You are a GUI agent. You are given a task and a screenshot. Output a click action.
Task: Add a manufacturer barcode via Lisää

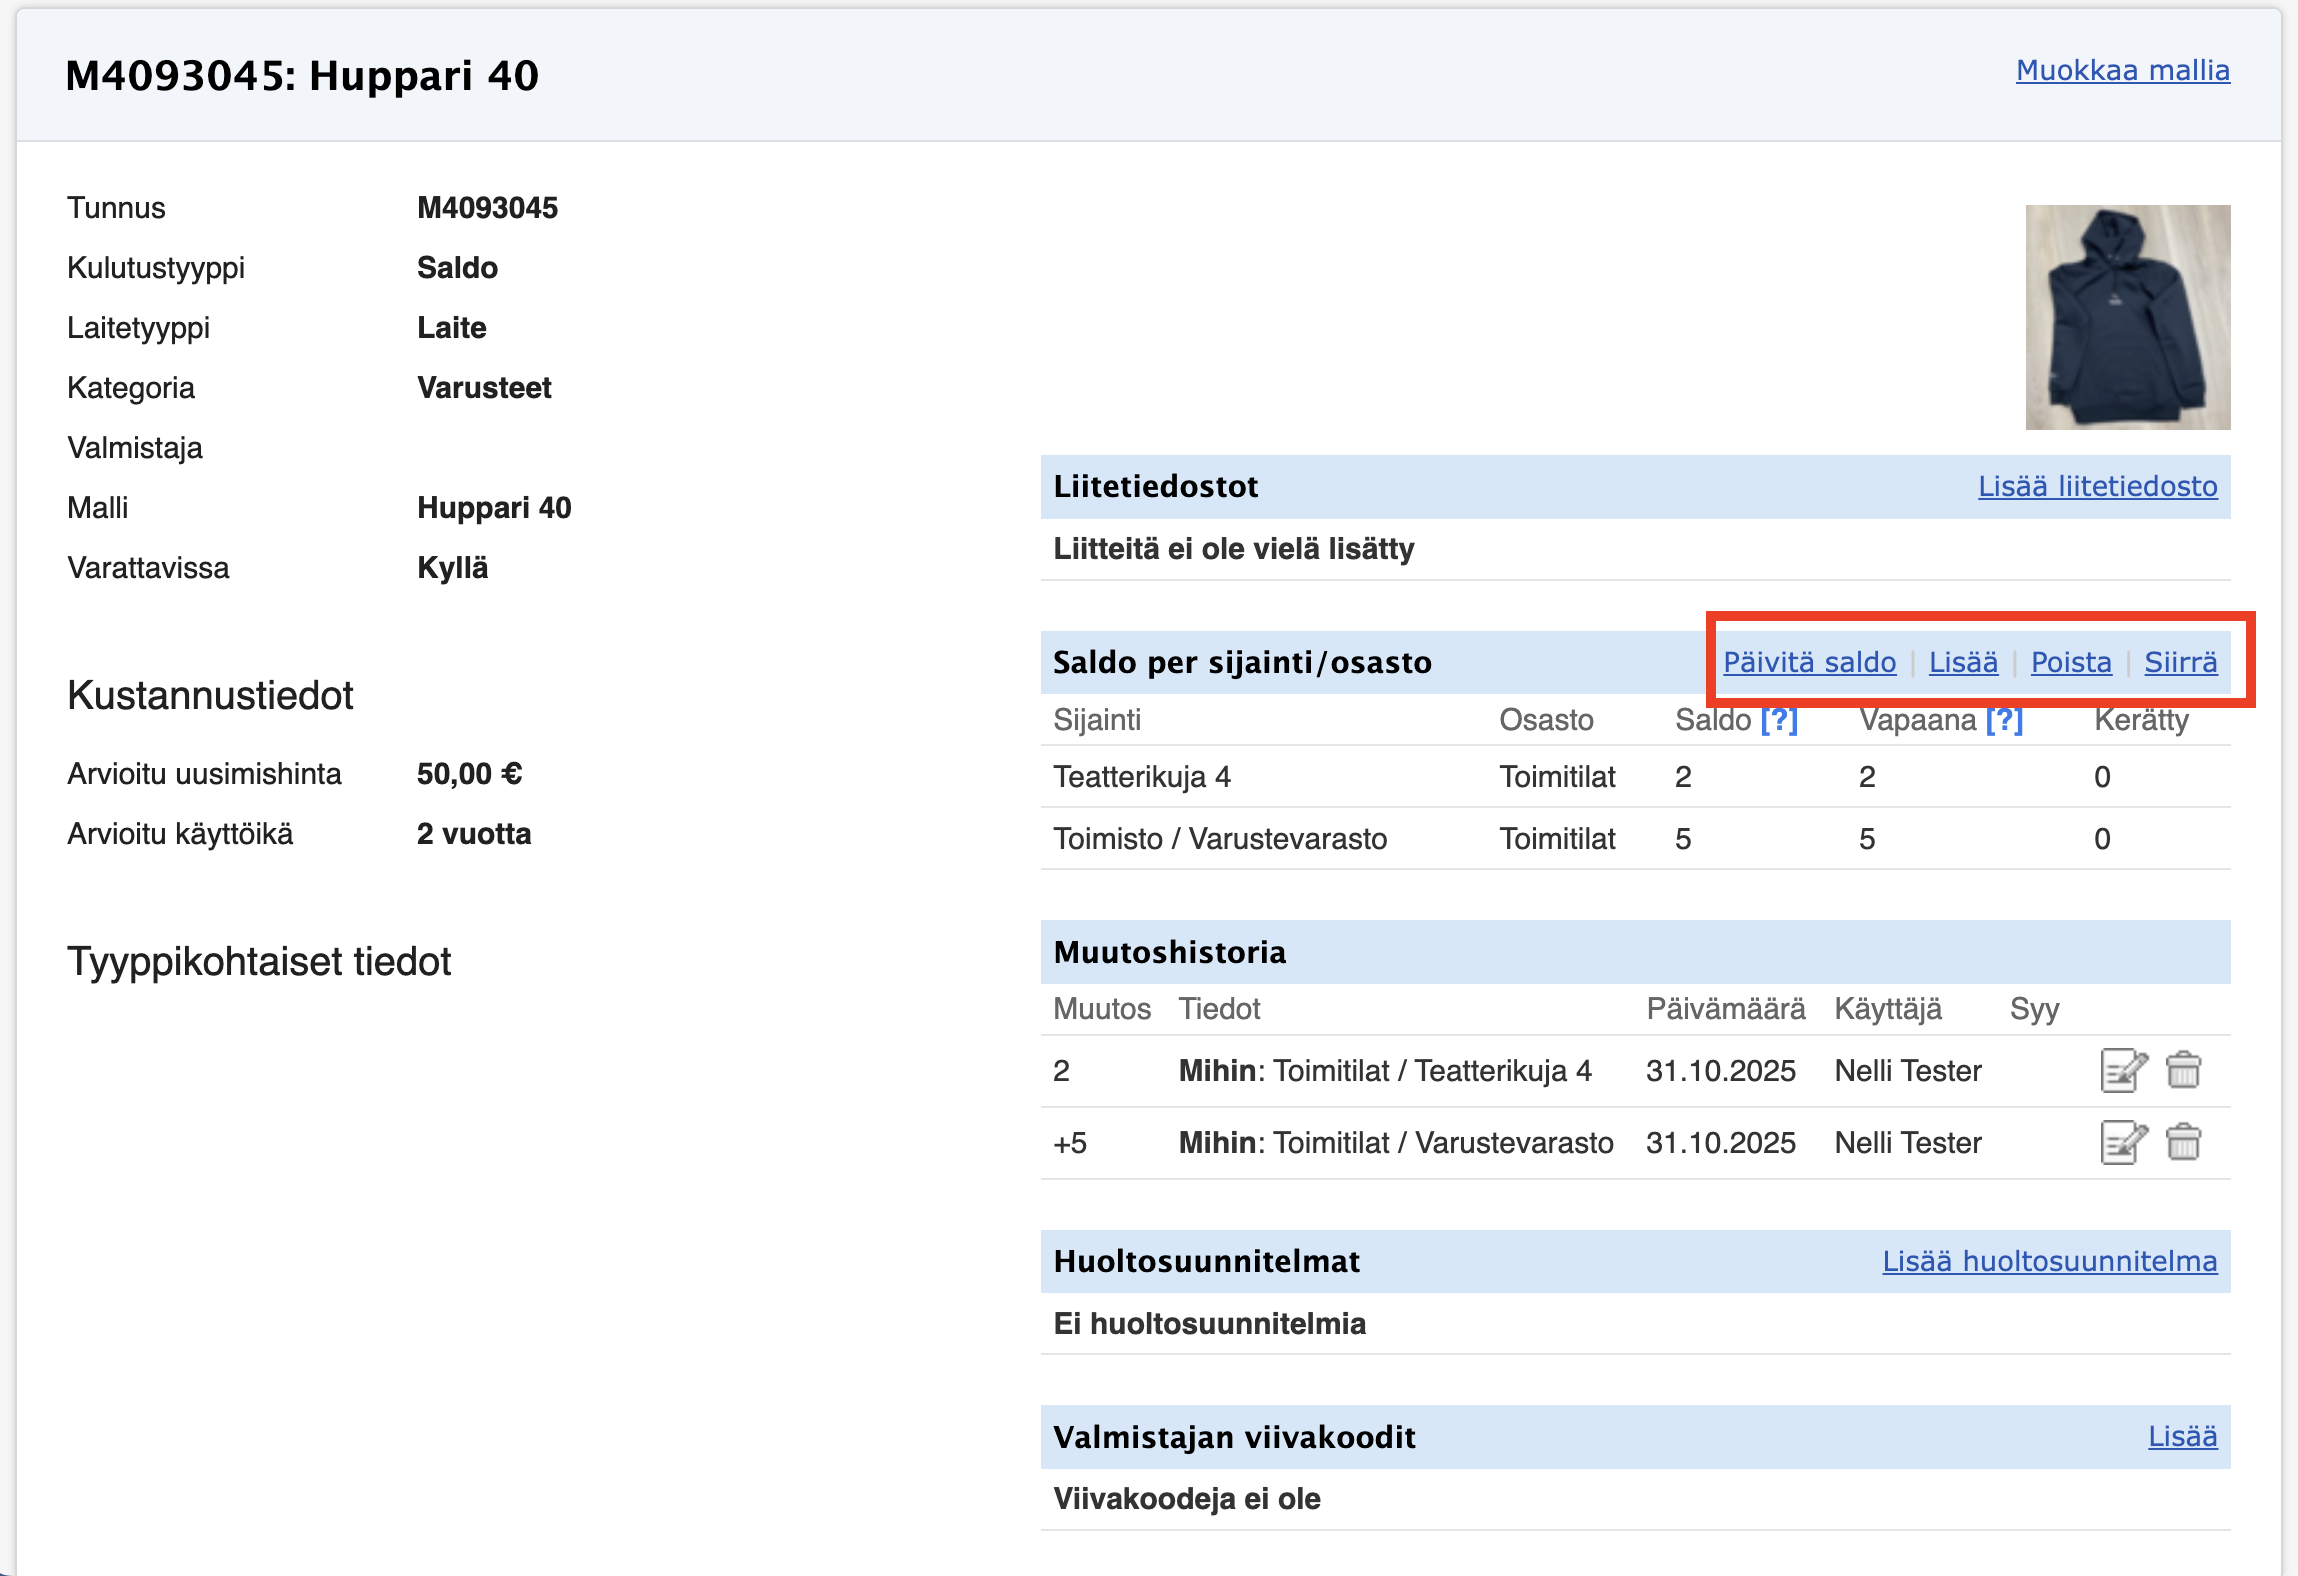(x=2182, y=1437)
